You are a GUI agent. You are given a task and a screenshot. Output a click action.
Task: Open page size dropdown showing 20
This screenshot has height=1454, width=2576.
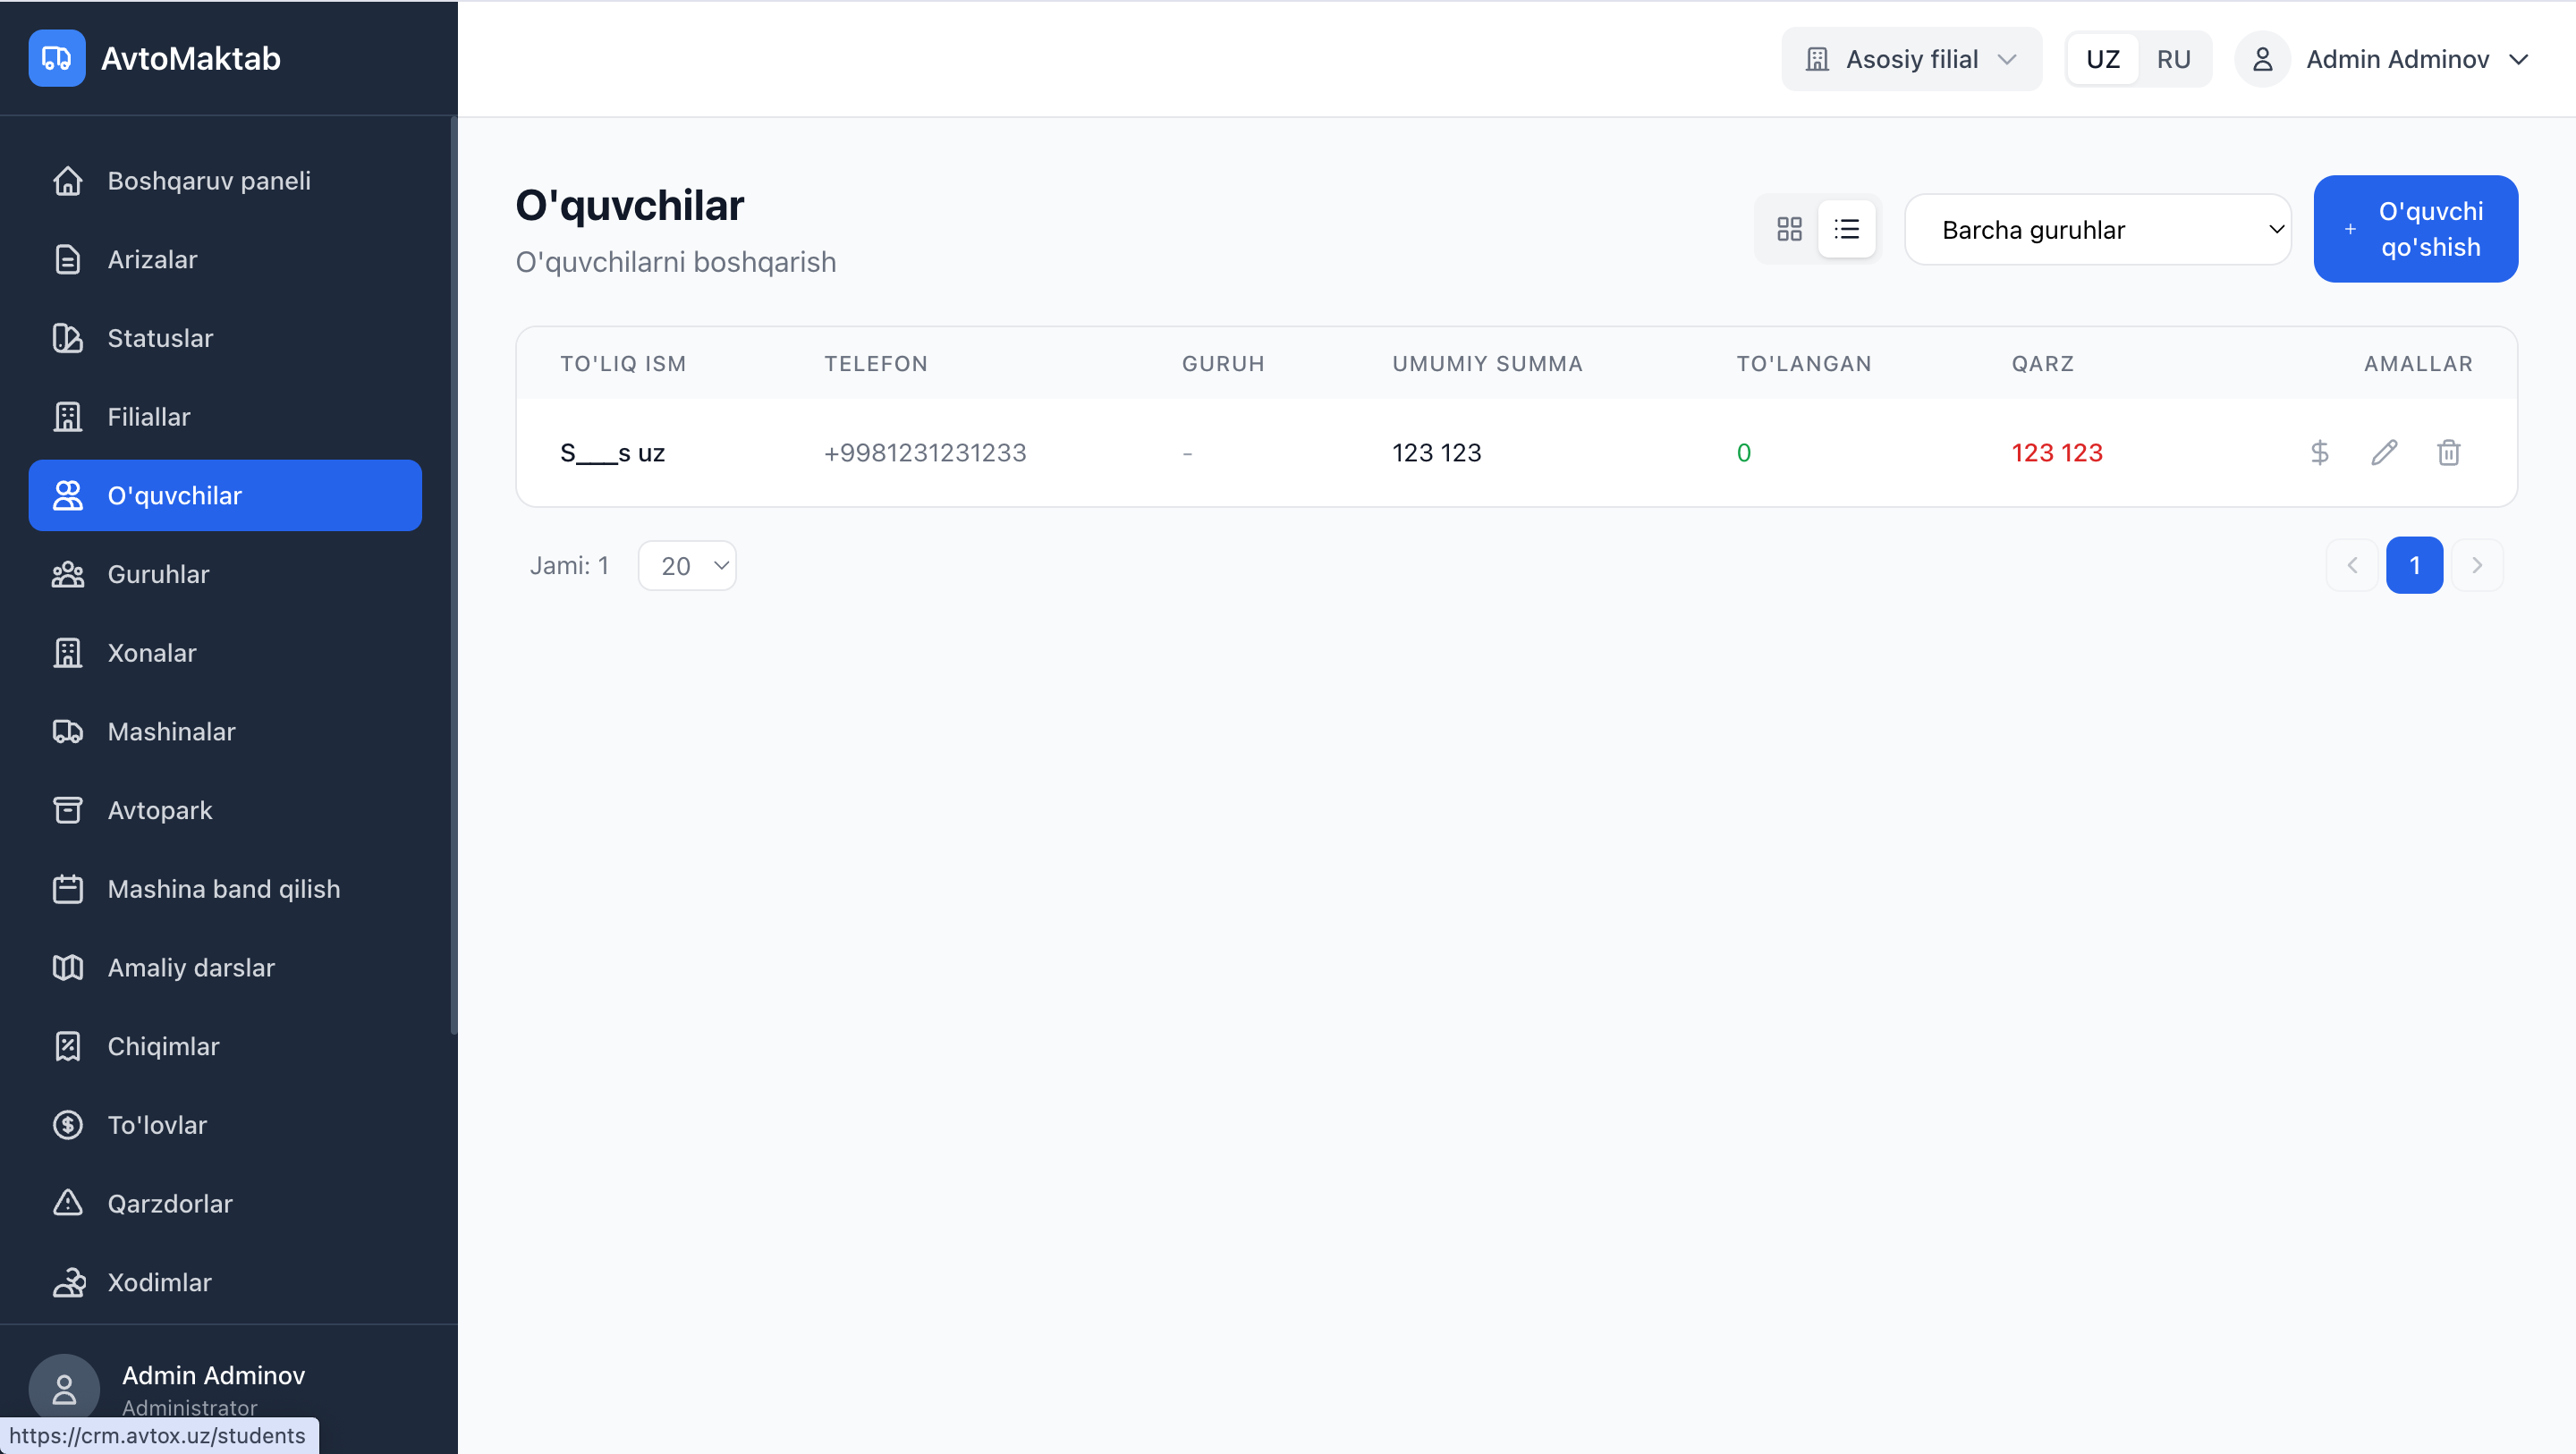688,566
